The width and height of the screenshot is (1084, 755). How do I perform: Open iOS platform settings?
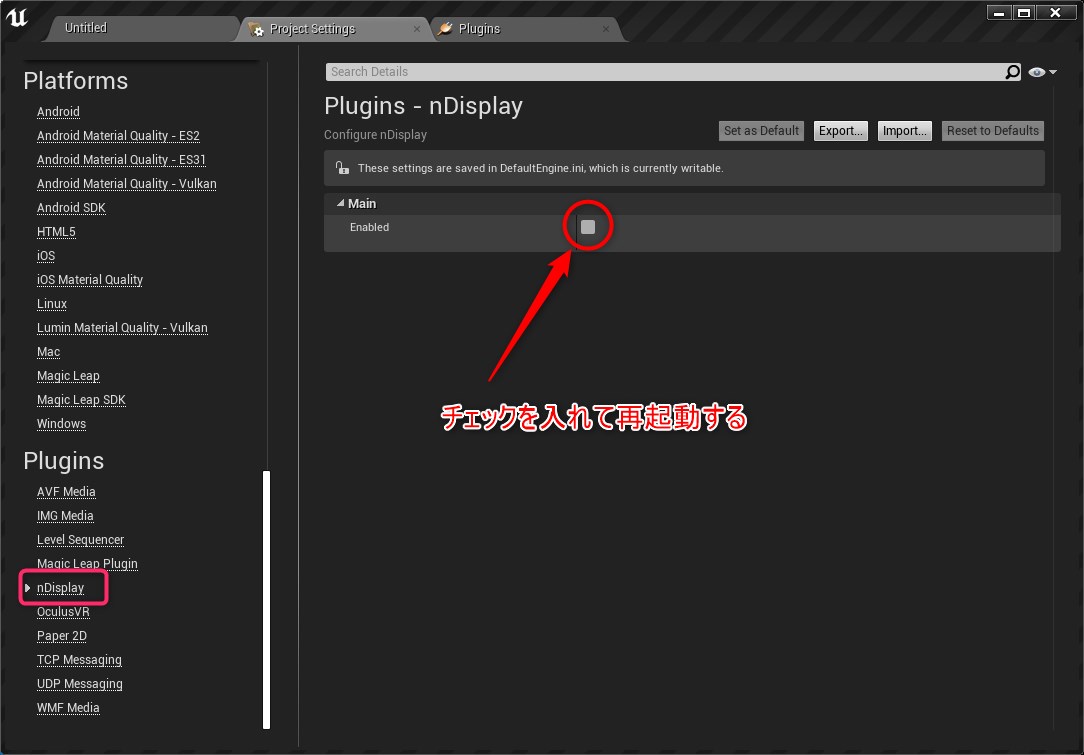(x=46, y=256)
